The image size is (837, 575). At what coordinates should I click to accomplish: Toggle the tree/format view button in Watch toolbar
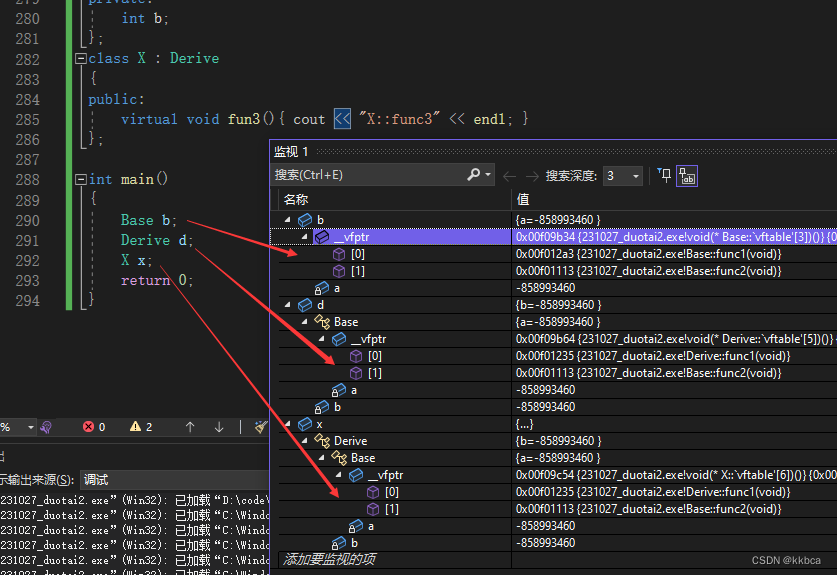[x=687, y=175]
